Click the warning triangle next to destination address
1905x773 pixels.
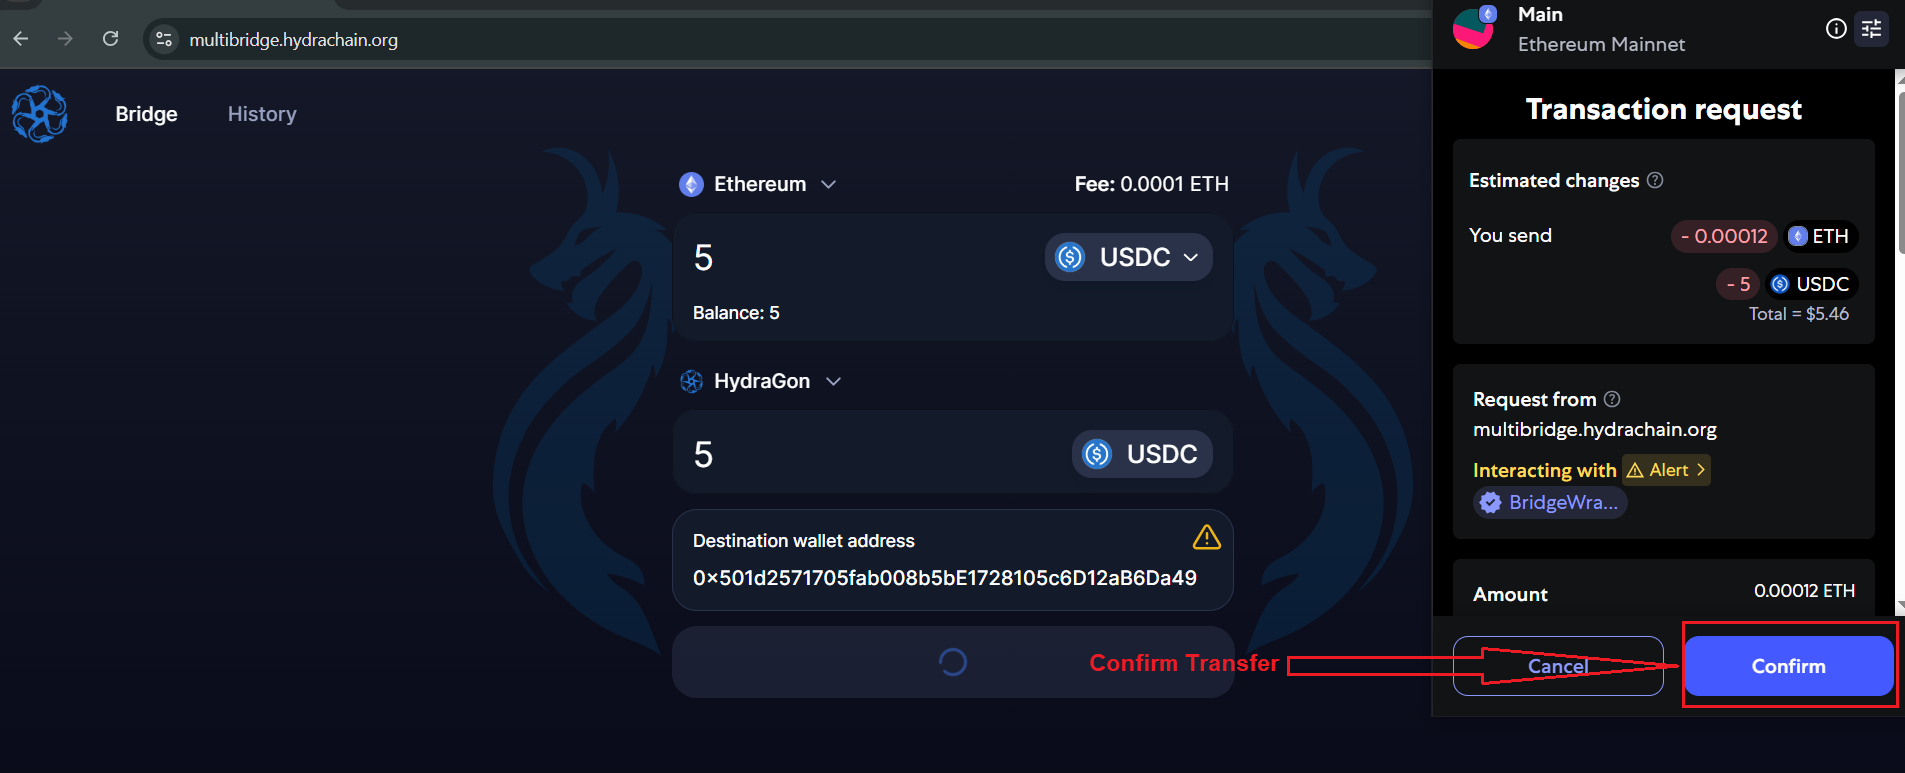tap(1207, 538)
